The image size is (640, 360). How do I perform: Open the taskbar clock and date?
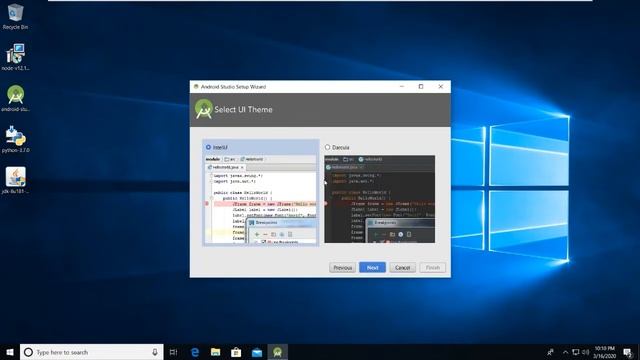(604, 352)
